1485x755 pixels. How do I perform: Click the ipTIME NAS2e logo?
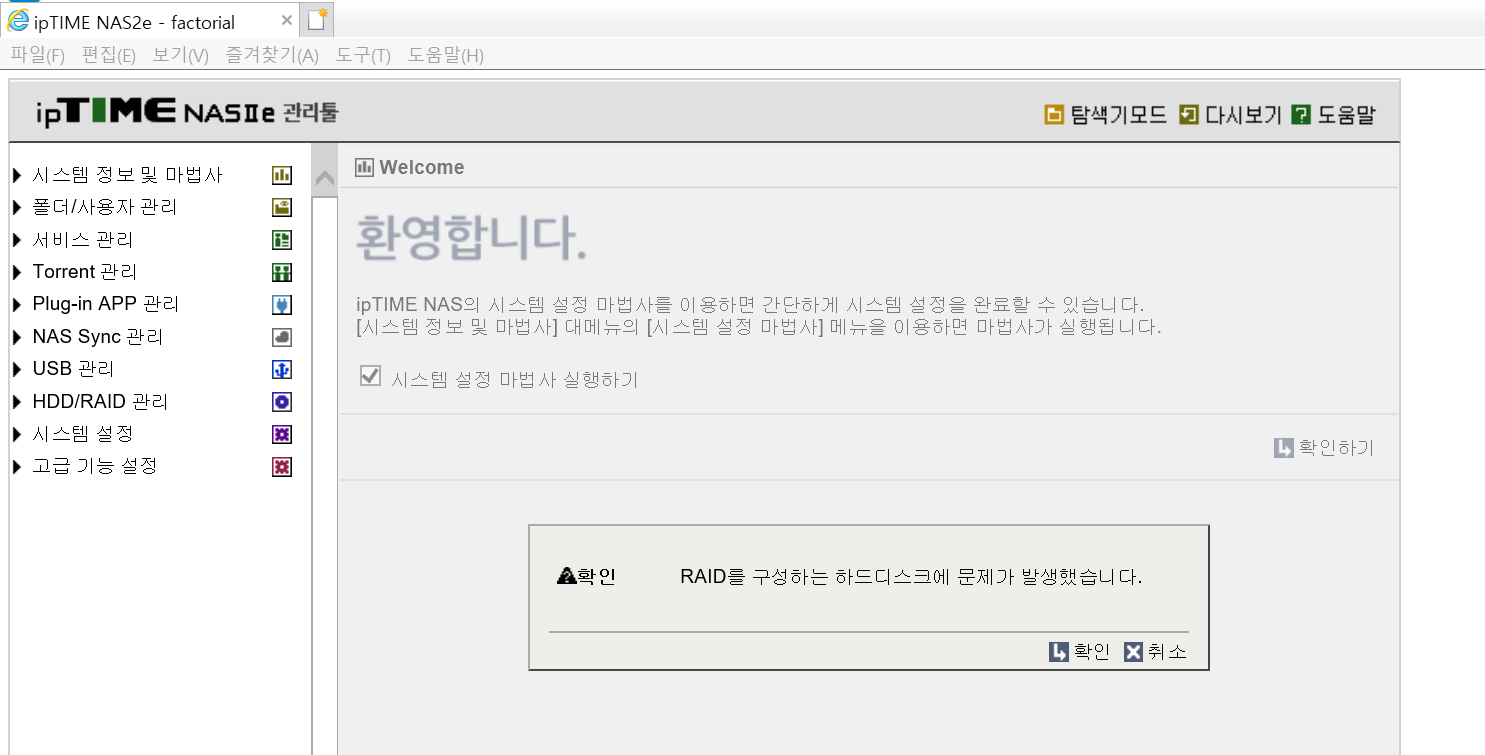(187, 112)
